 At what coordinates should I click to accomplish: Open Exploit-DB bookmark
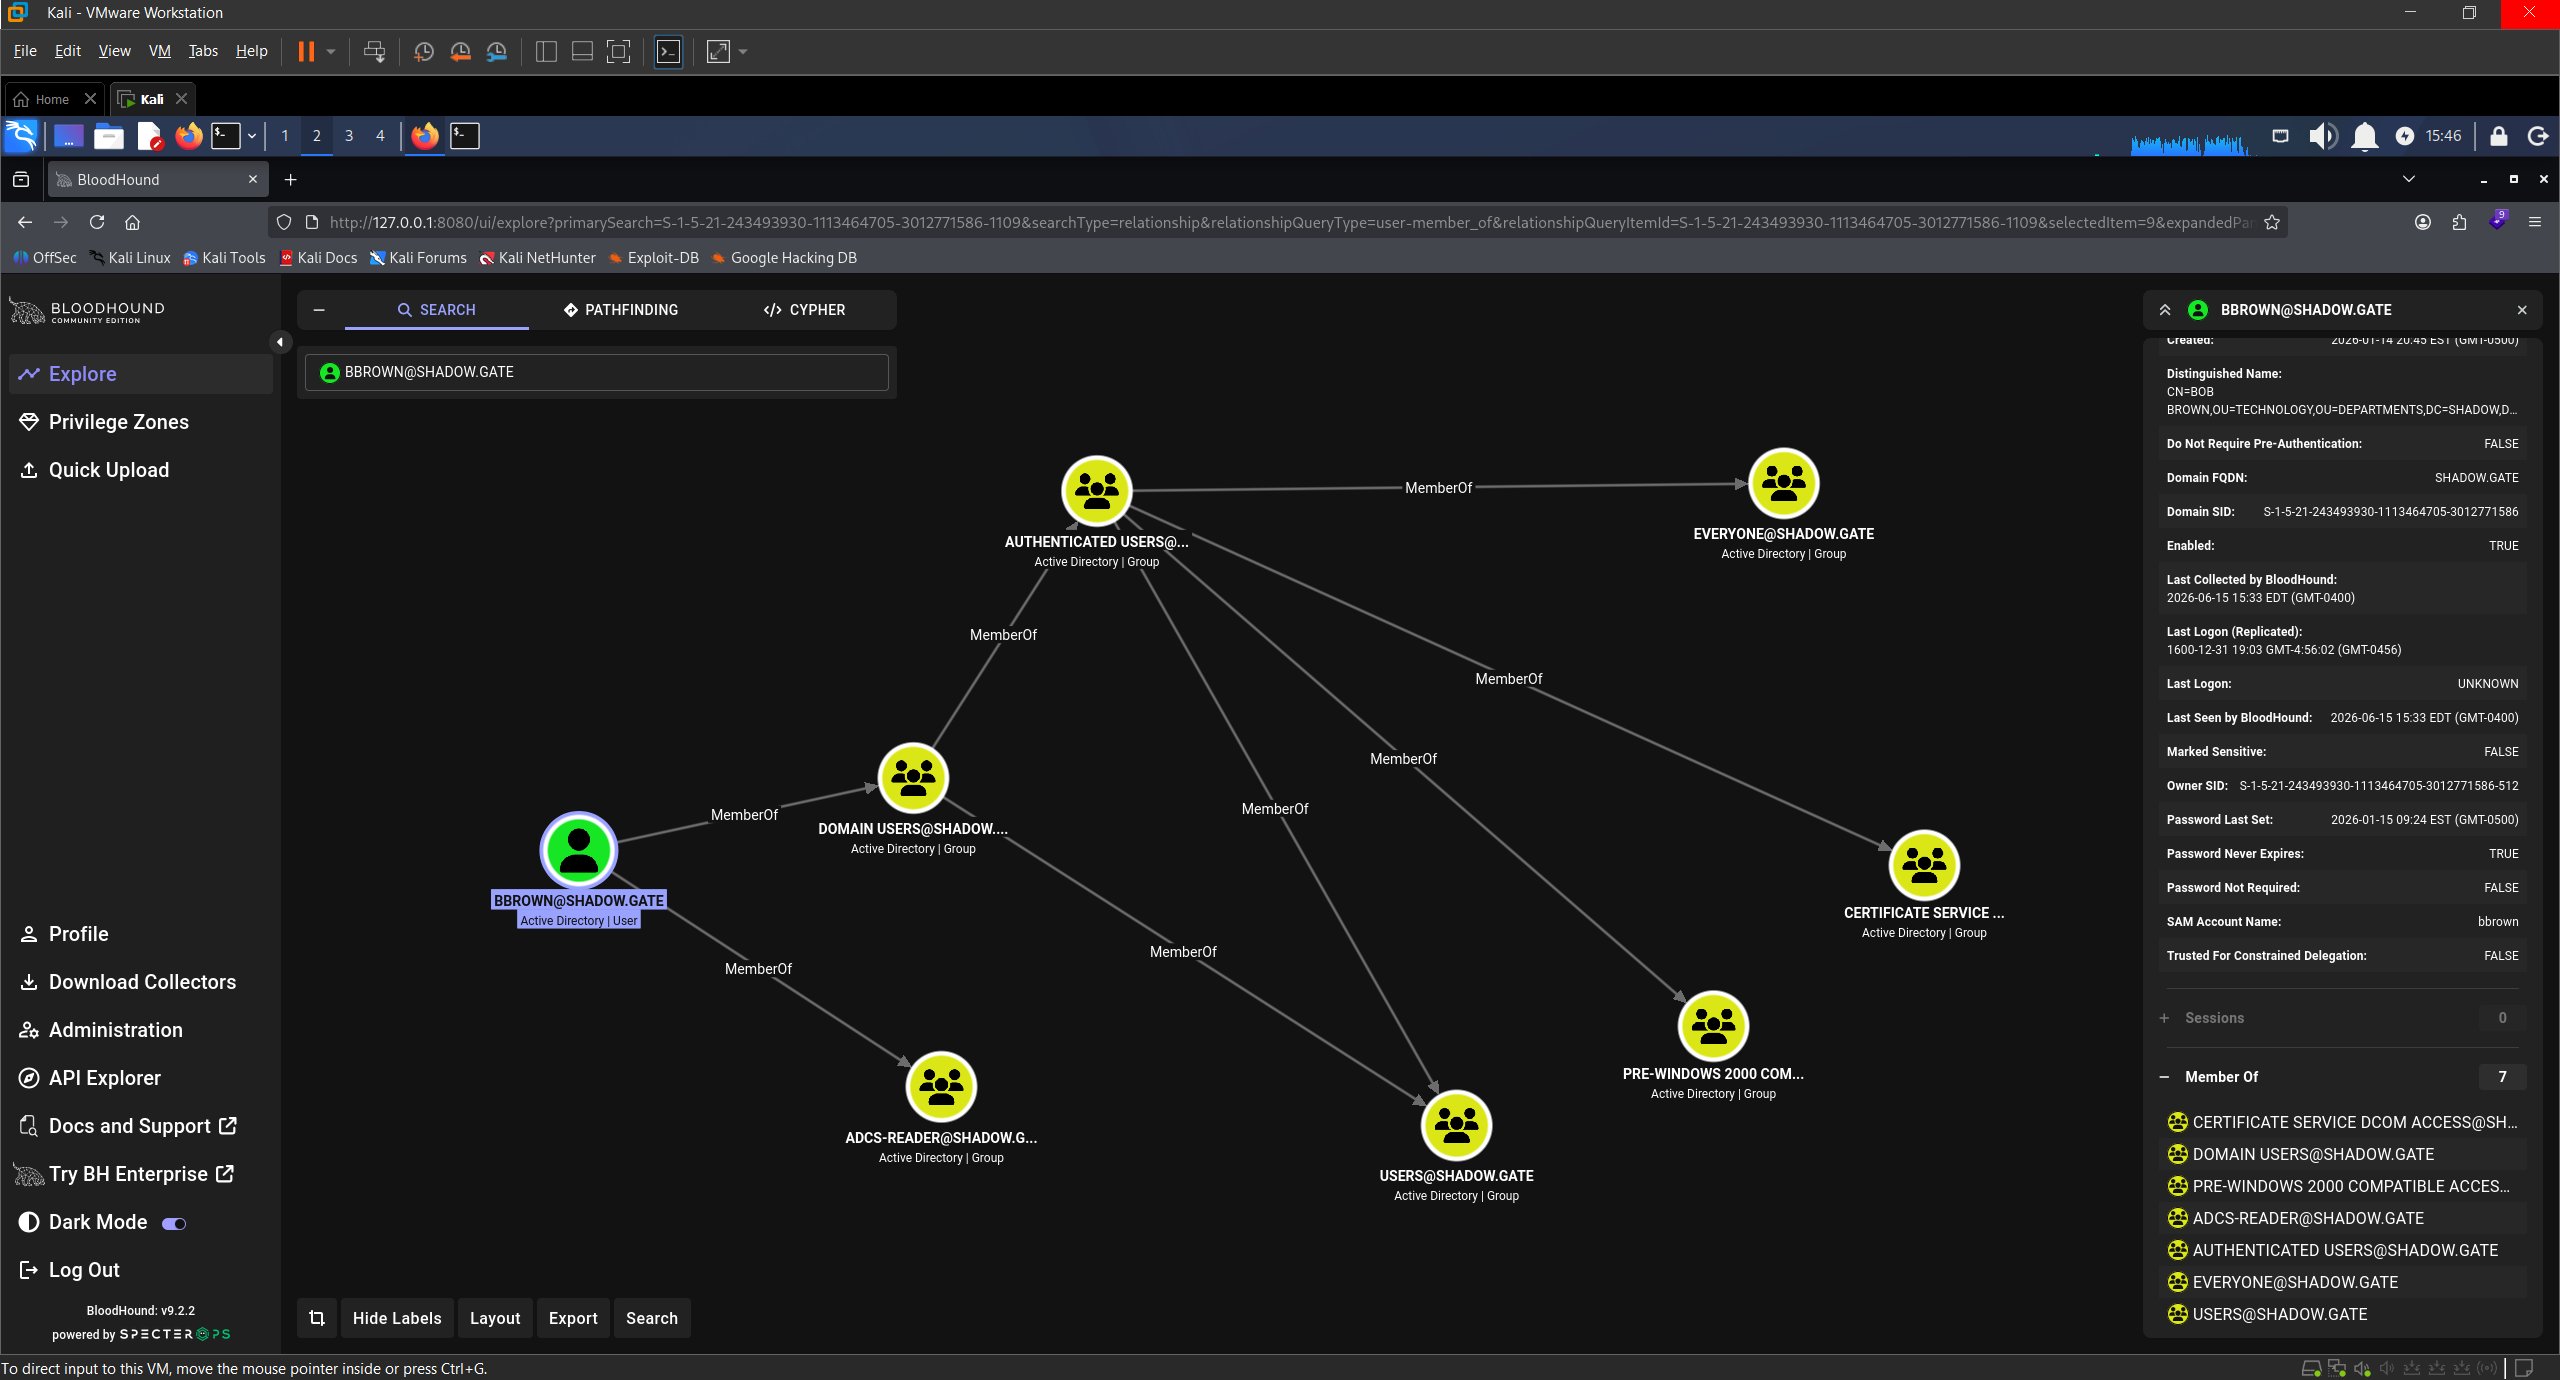pos(654,258)
